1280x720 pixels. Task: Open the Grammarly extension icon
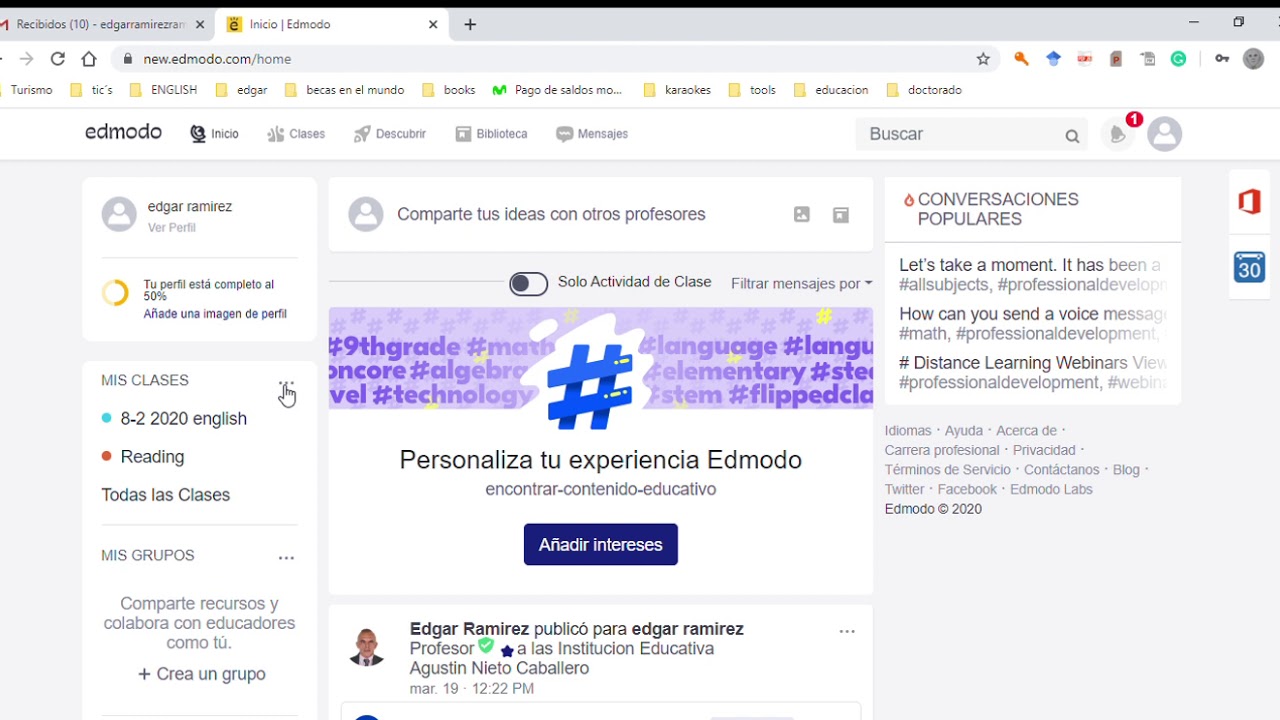pos(1179,59)
